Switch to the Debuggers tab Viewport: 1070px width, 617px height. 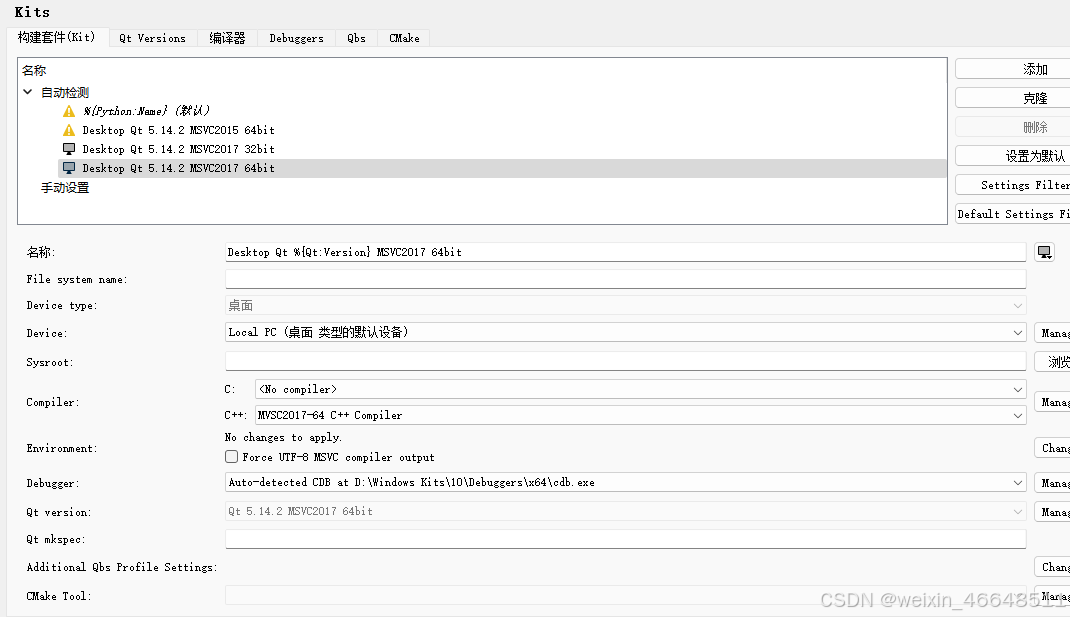[x=296, y=38]
